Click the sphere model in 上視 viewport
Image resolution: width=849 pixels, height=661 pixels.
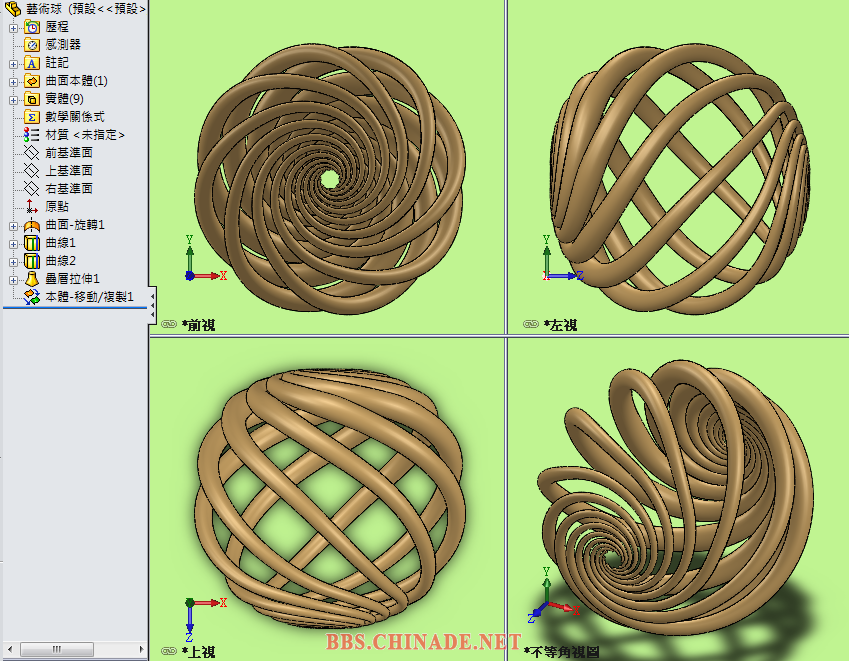click(x=330, y=498)
